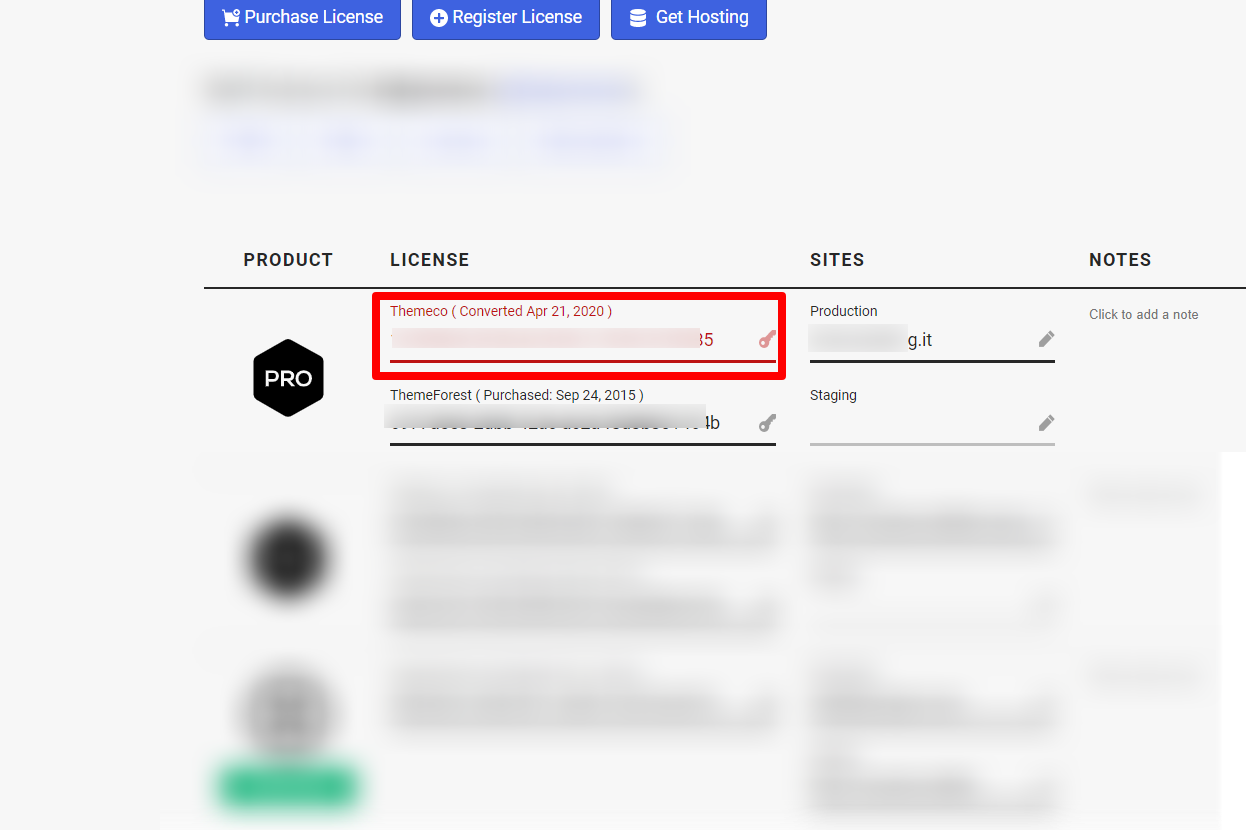Open the Register License button
The image size is (1246, 830).
505,18
